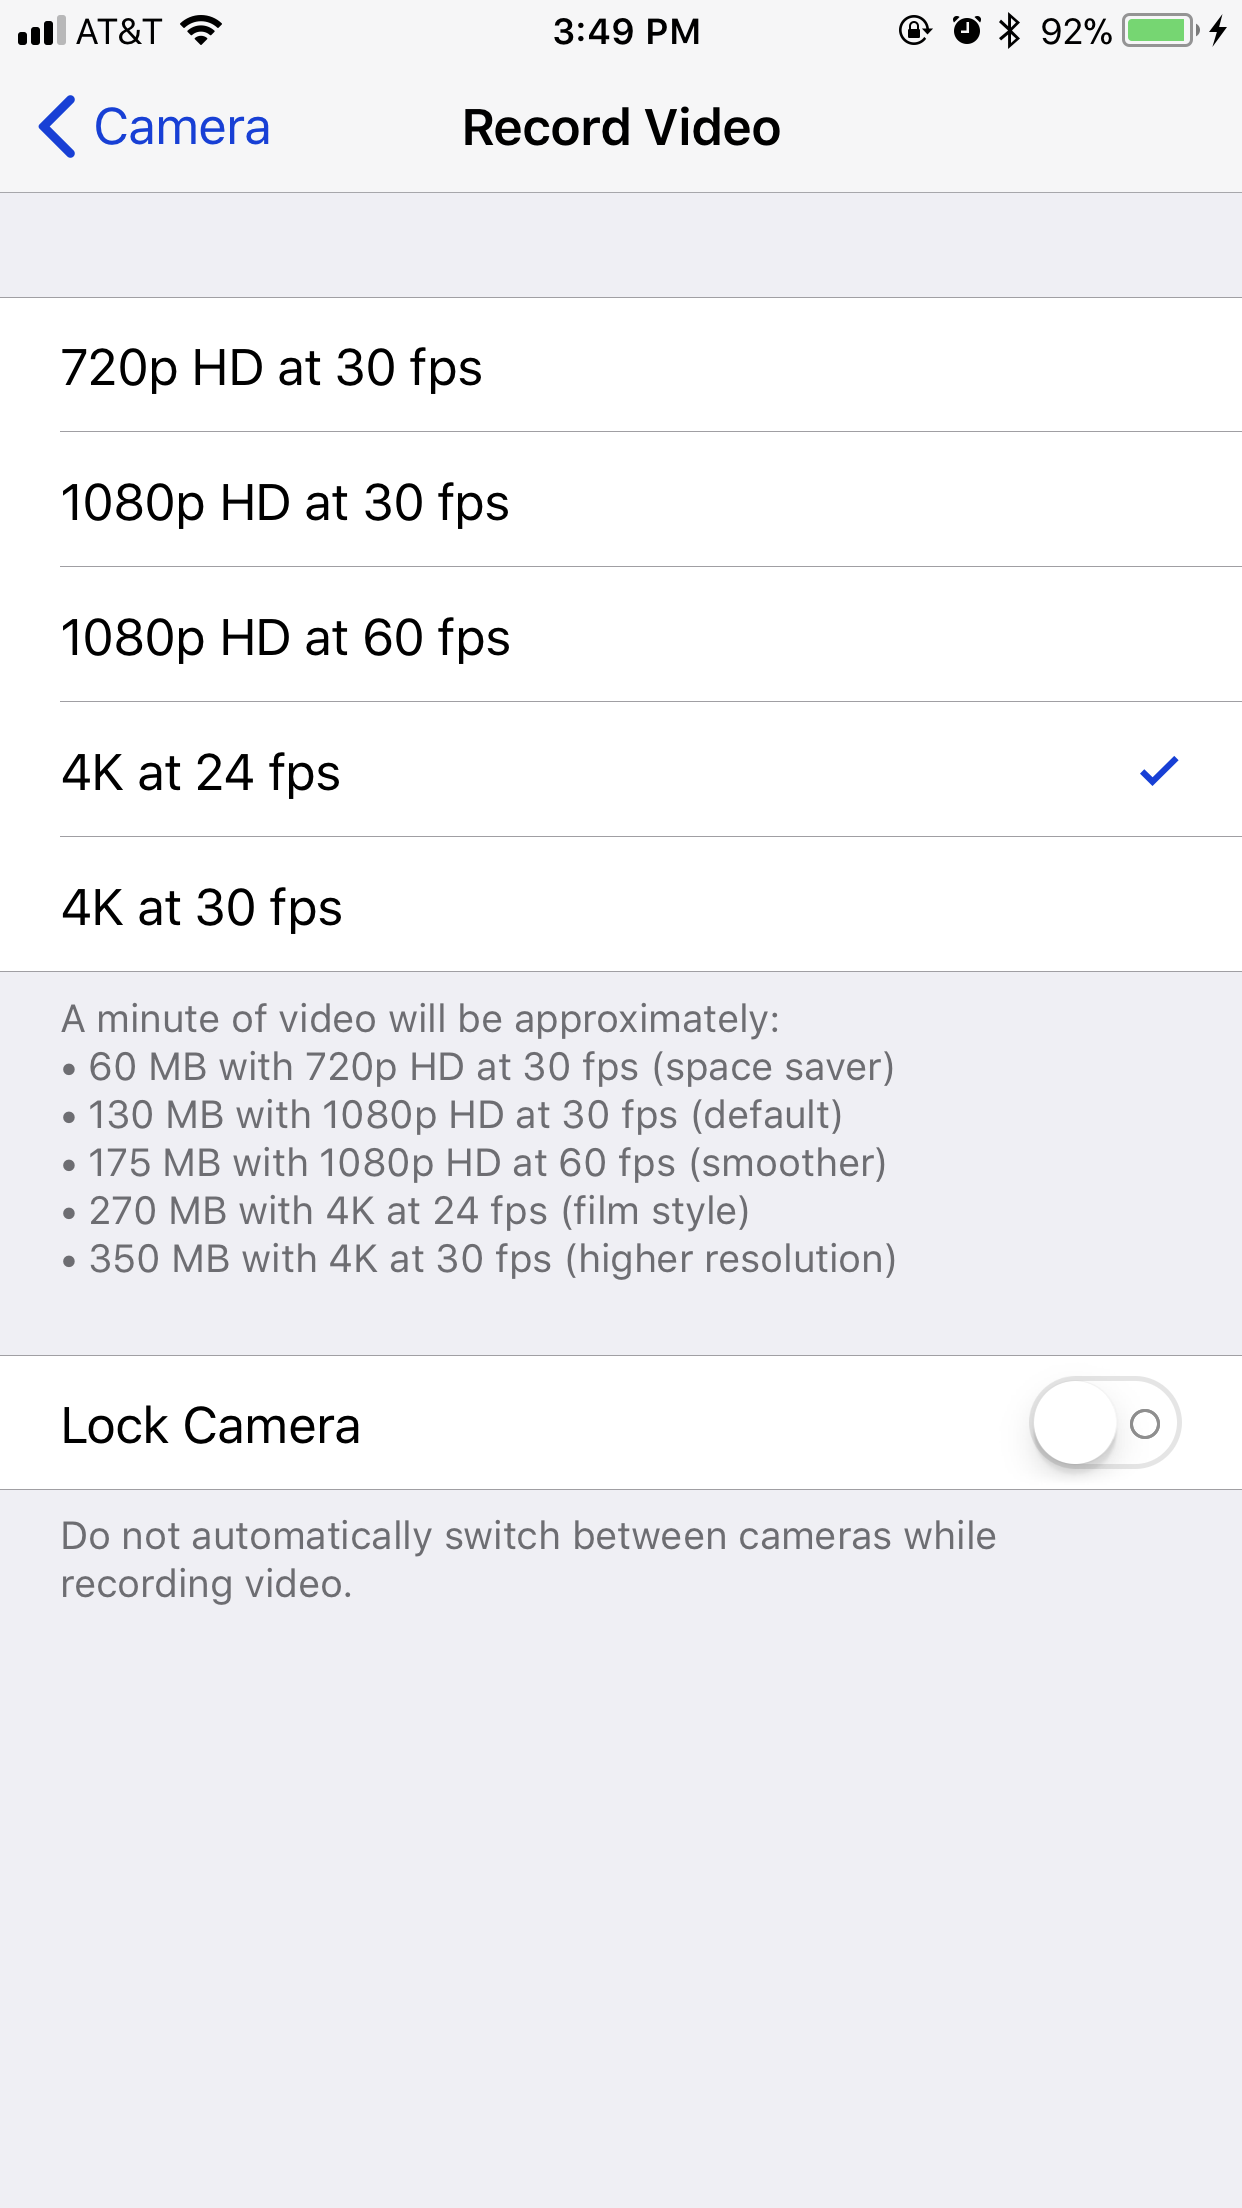
Task: Go back to Camera settings
Action: [x=154, y=127]
